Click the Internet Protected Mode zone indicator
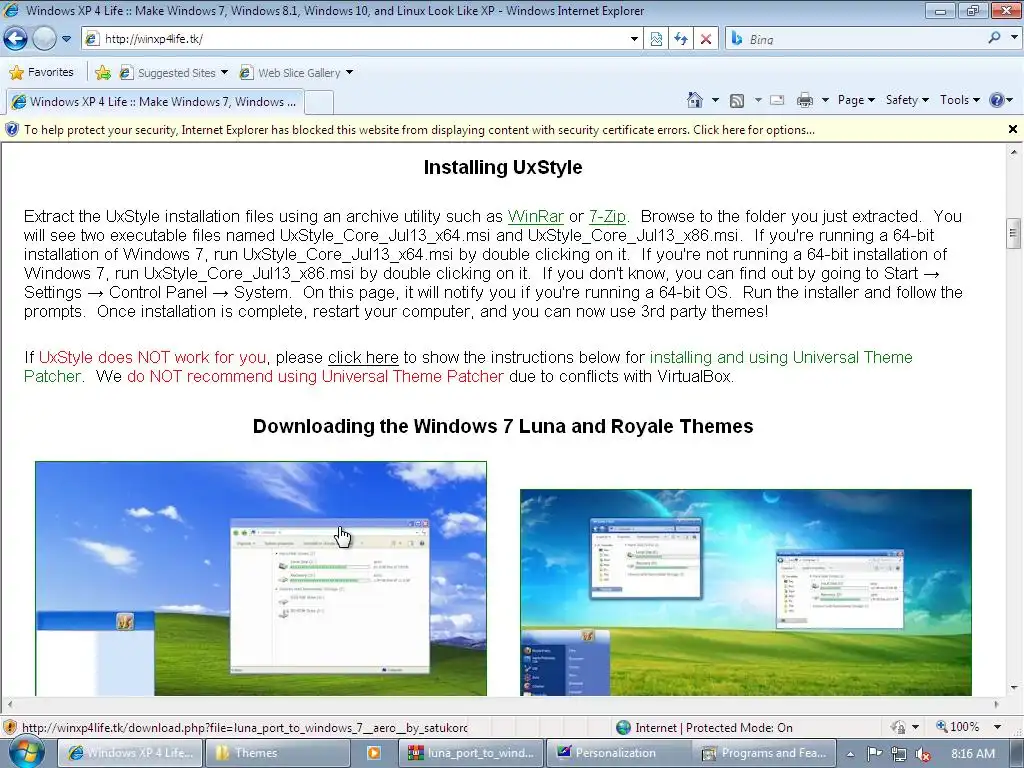The height and width of the screenshot is (768, 1024). [x=704, y=728]
